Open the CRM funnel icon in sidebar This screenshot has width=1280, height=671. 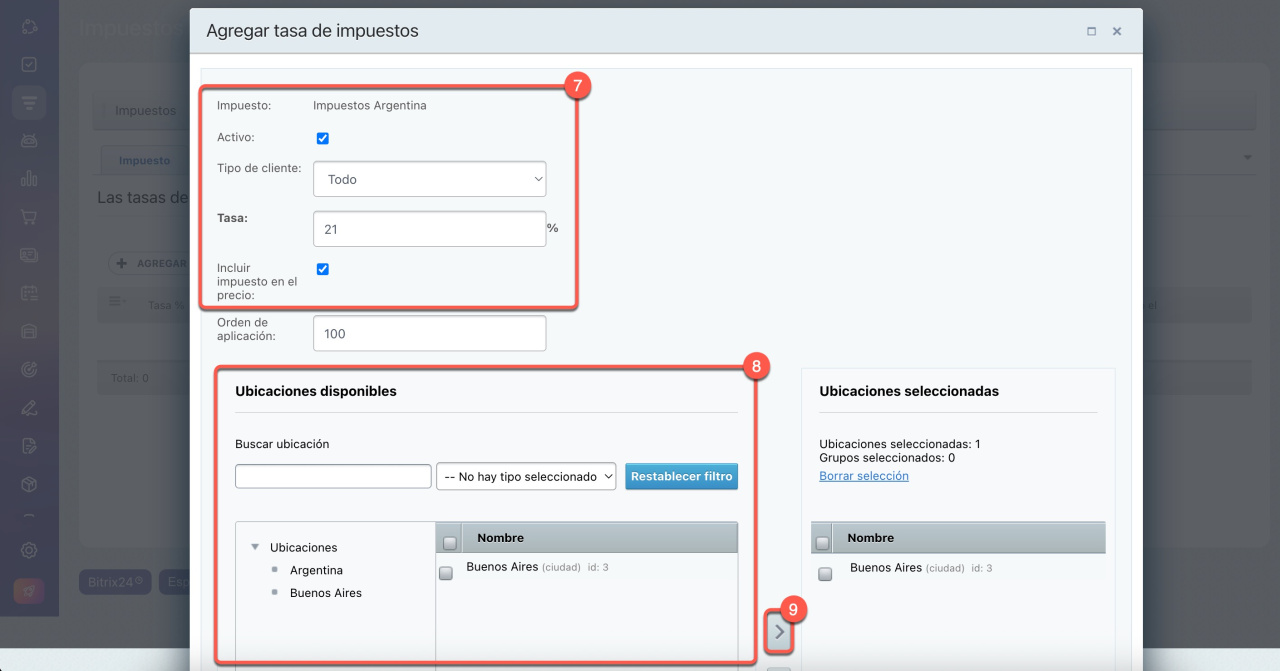pyautogui.click(x=29, y=102)
